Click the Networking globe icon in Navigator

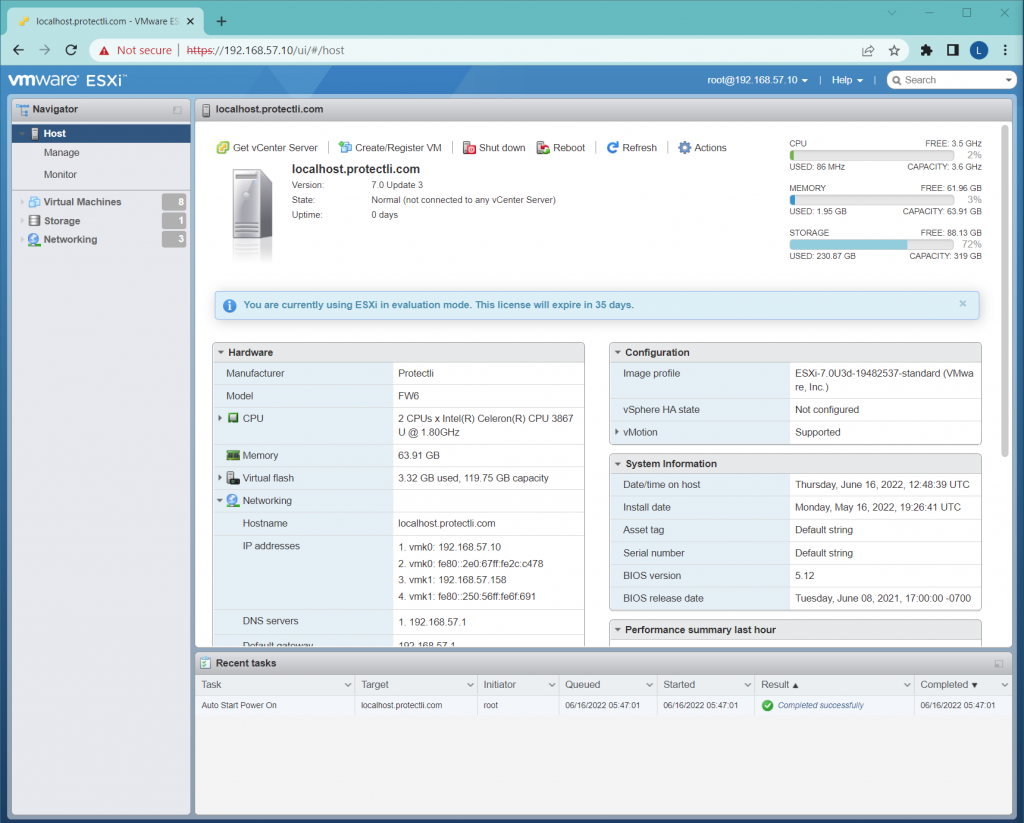pyautogui.click(x=35, y=240)
